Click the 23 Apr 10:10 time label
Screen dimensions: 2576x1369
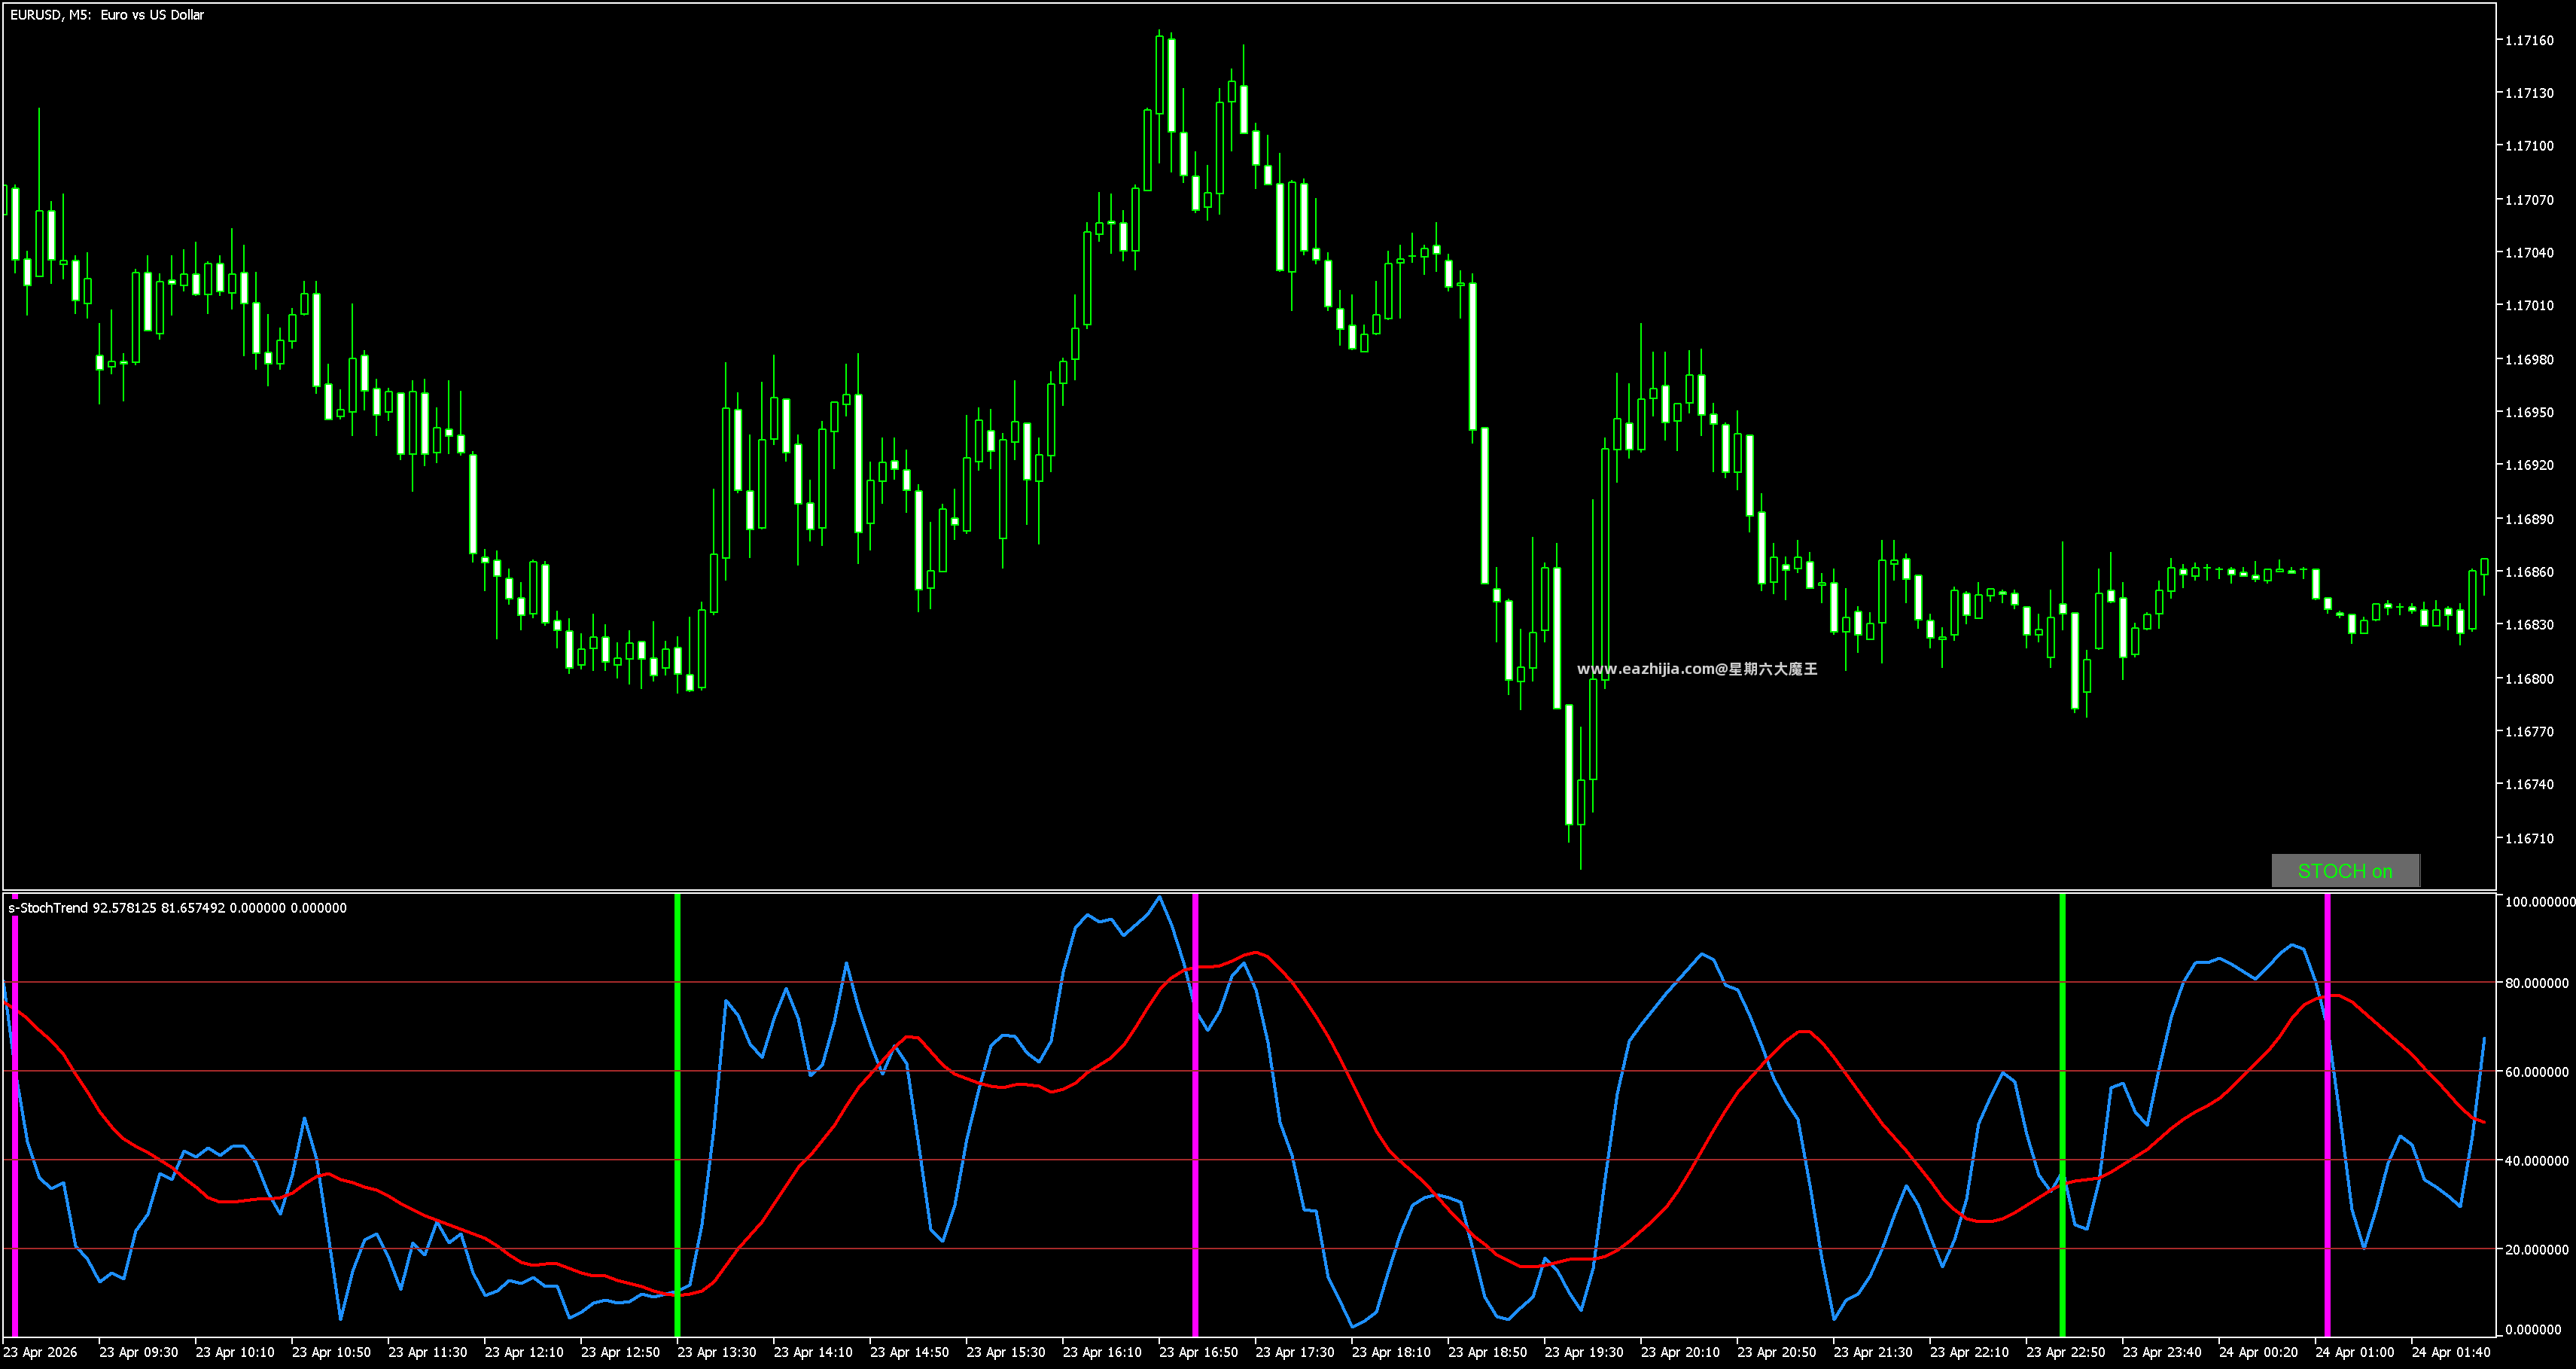tap(235, 1353)
